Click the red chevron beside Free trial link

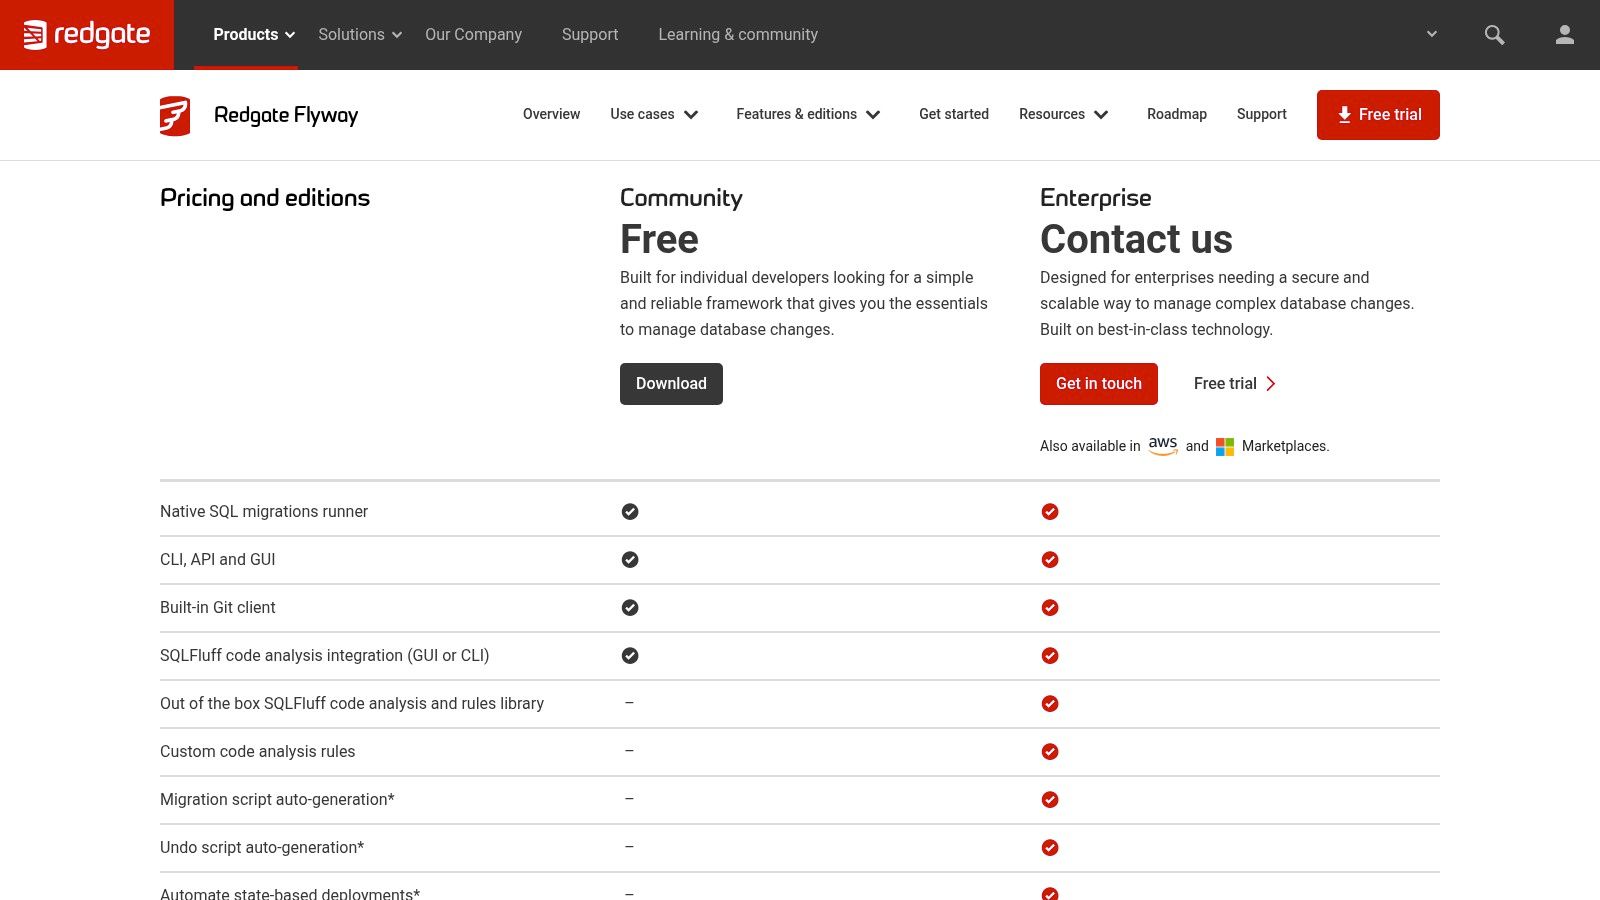tap(1271, 384)
